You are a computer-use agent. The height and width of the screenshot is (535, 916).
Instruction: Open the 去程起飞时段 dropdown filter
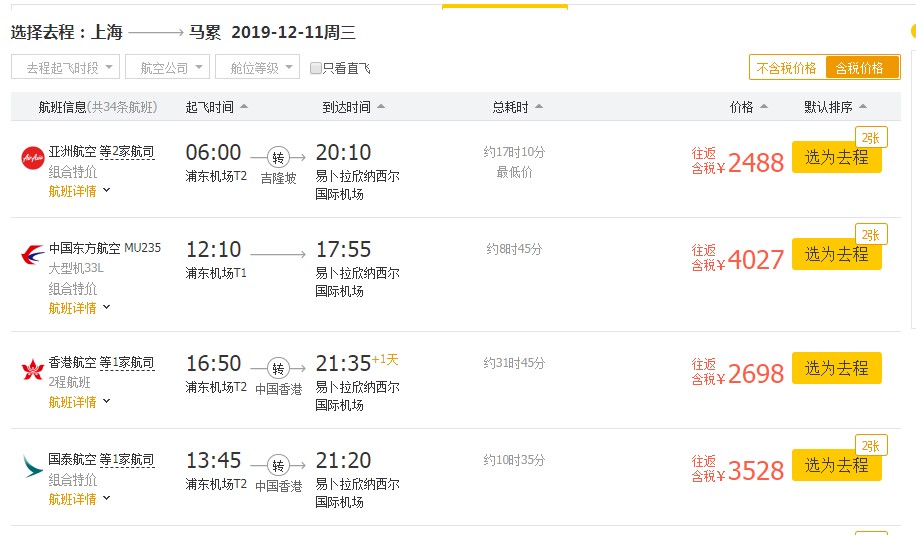tap(65, 68)
